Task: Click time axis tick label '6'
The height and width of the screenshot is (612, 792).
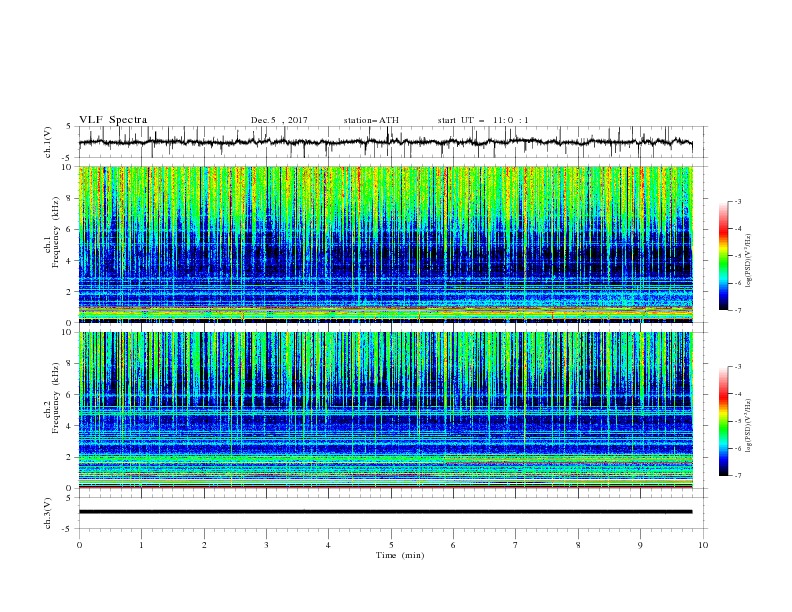Action: (x=453, y=545)
